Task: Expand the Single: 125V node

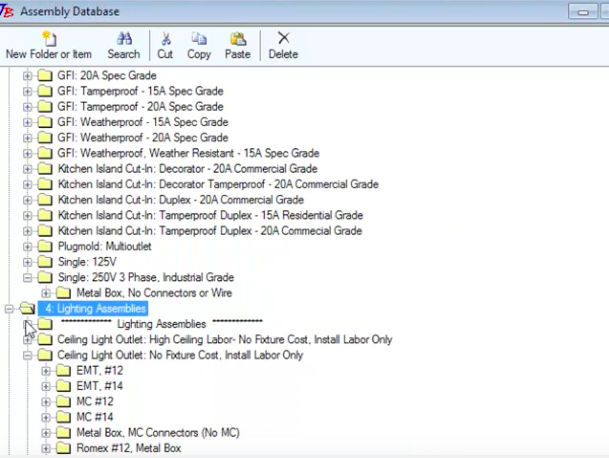Action: 27,262
